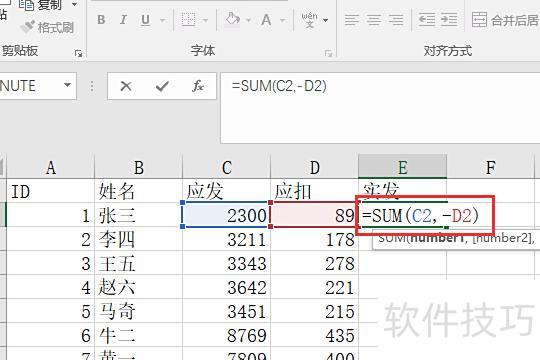The width and height of the screenshot is (540, 360).
Task: Select column B header
Action: coord(138,167)
